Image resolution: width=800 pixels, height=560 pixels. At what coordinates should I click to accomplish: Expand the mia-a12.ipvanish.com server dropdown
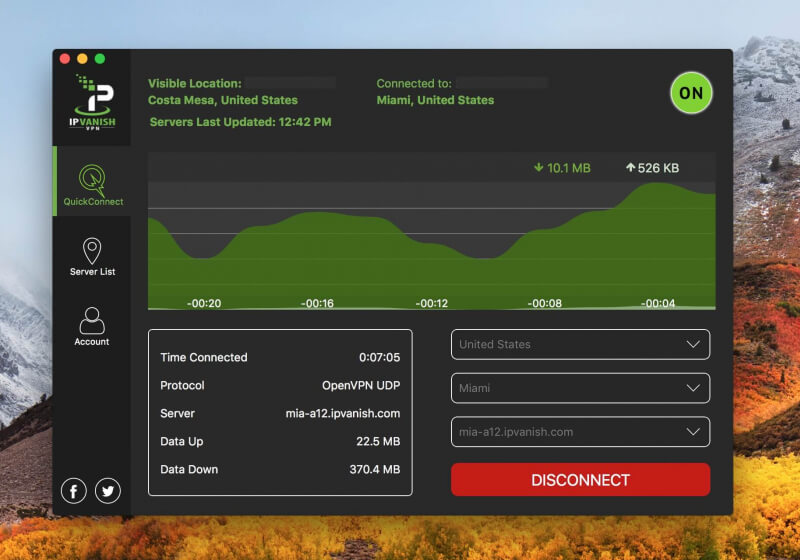[580, 432]
